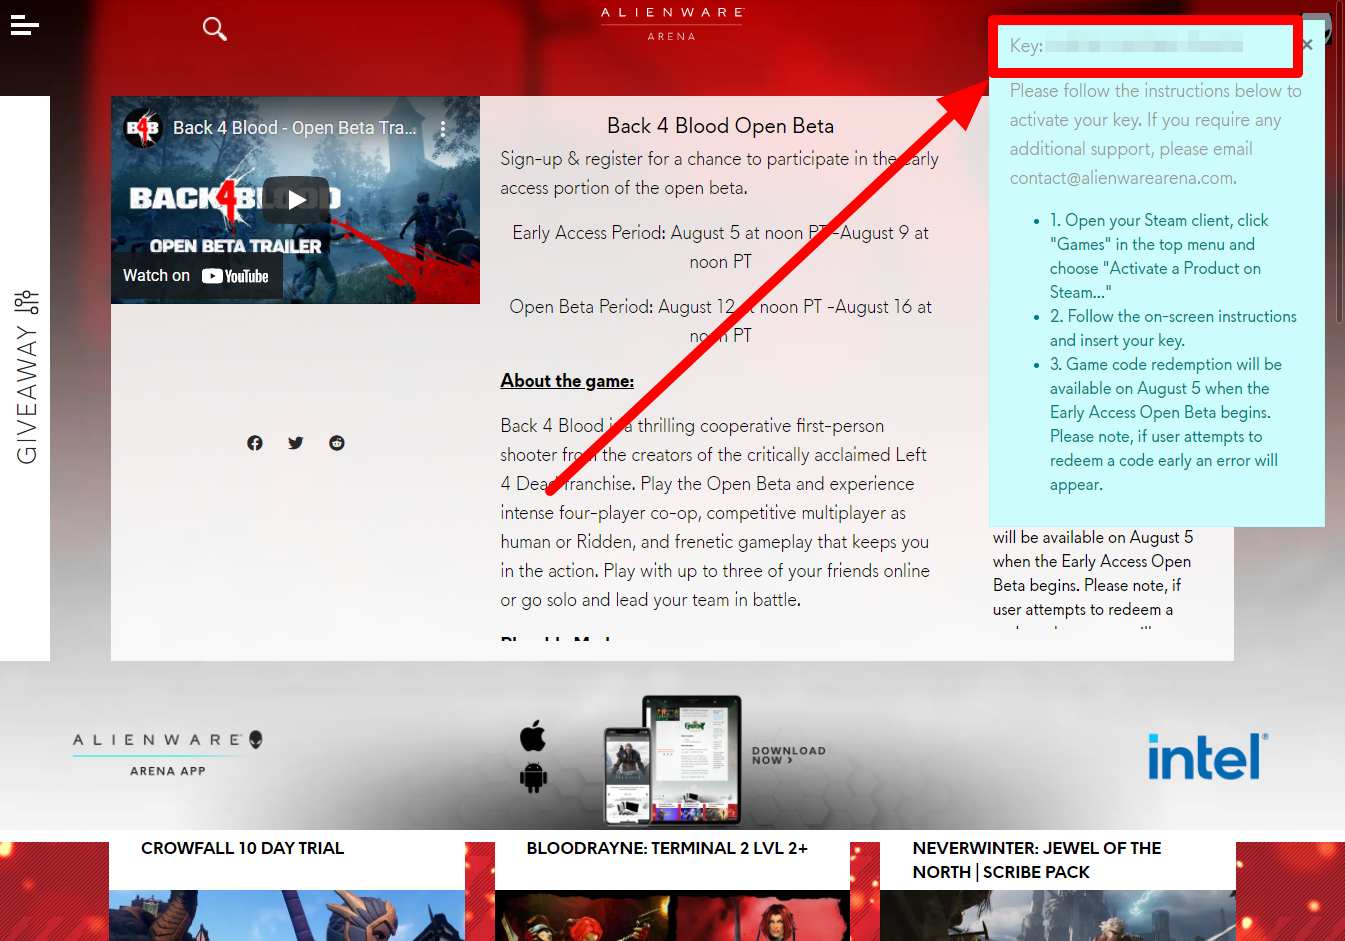The image size is (1345, 941).
Task: Open Crowfall 10 Day Trial giveaway
Action: coord(242,848)
